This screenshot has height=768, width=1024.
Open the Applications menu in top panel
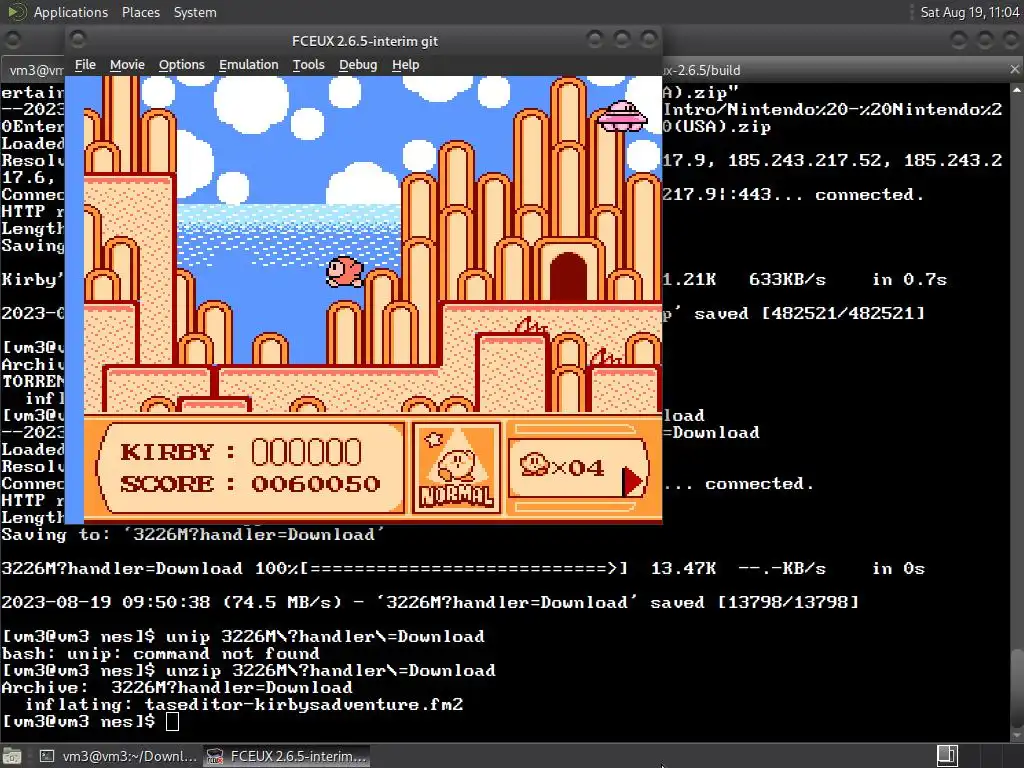(71, 12)
